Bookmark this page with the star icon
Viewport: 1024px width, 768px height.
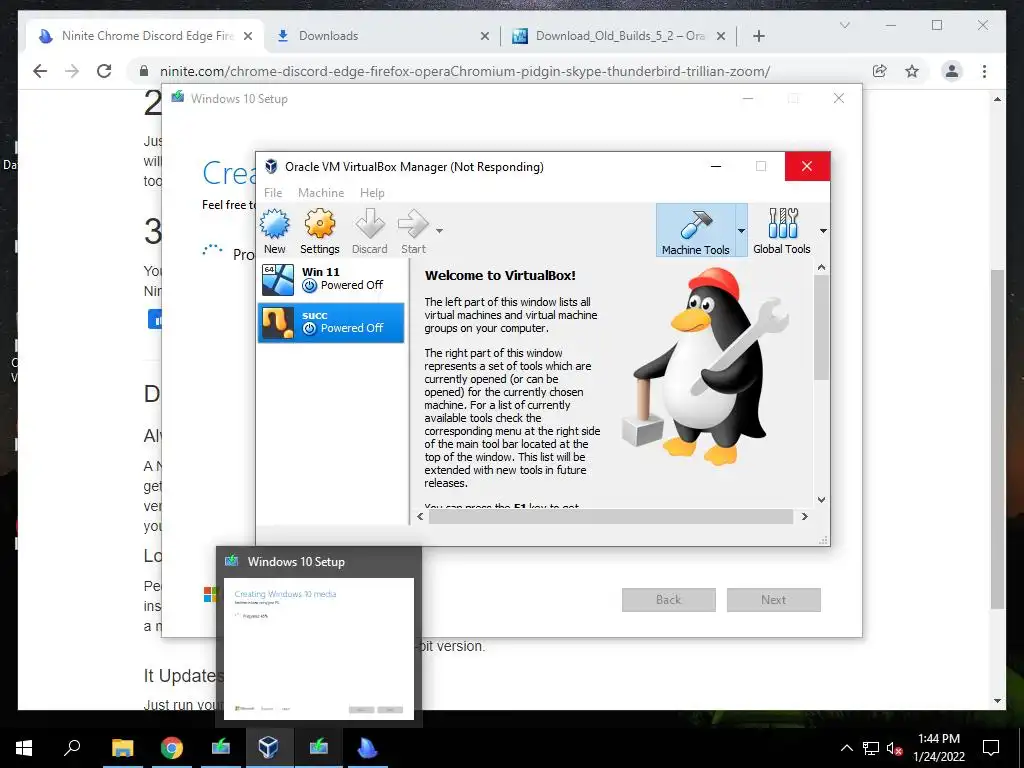(x=912, y=71)
